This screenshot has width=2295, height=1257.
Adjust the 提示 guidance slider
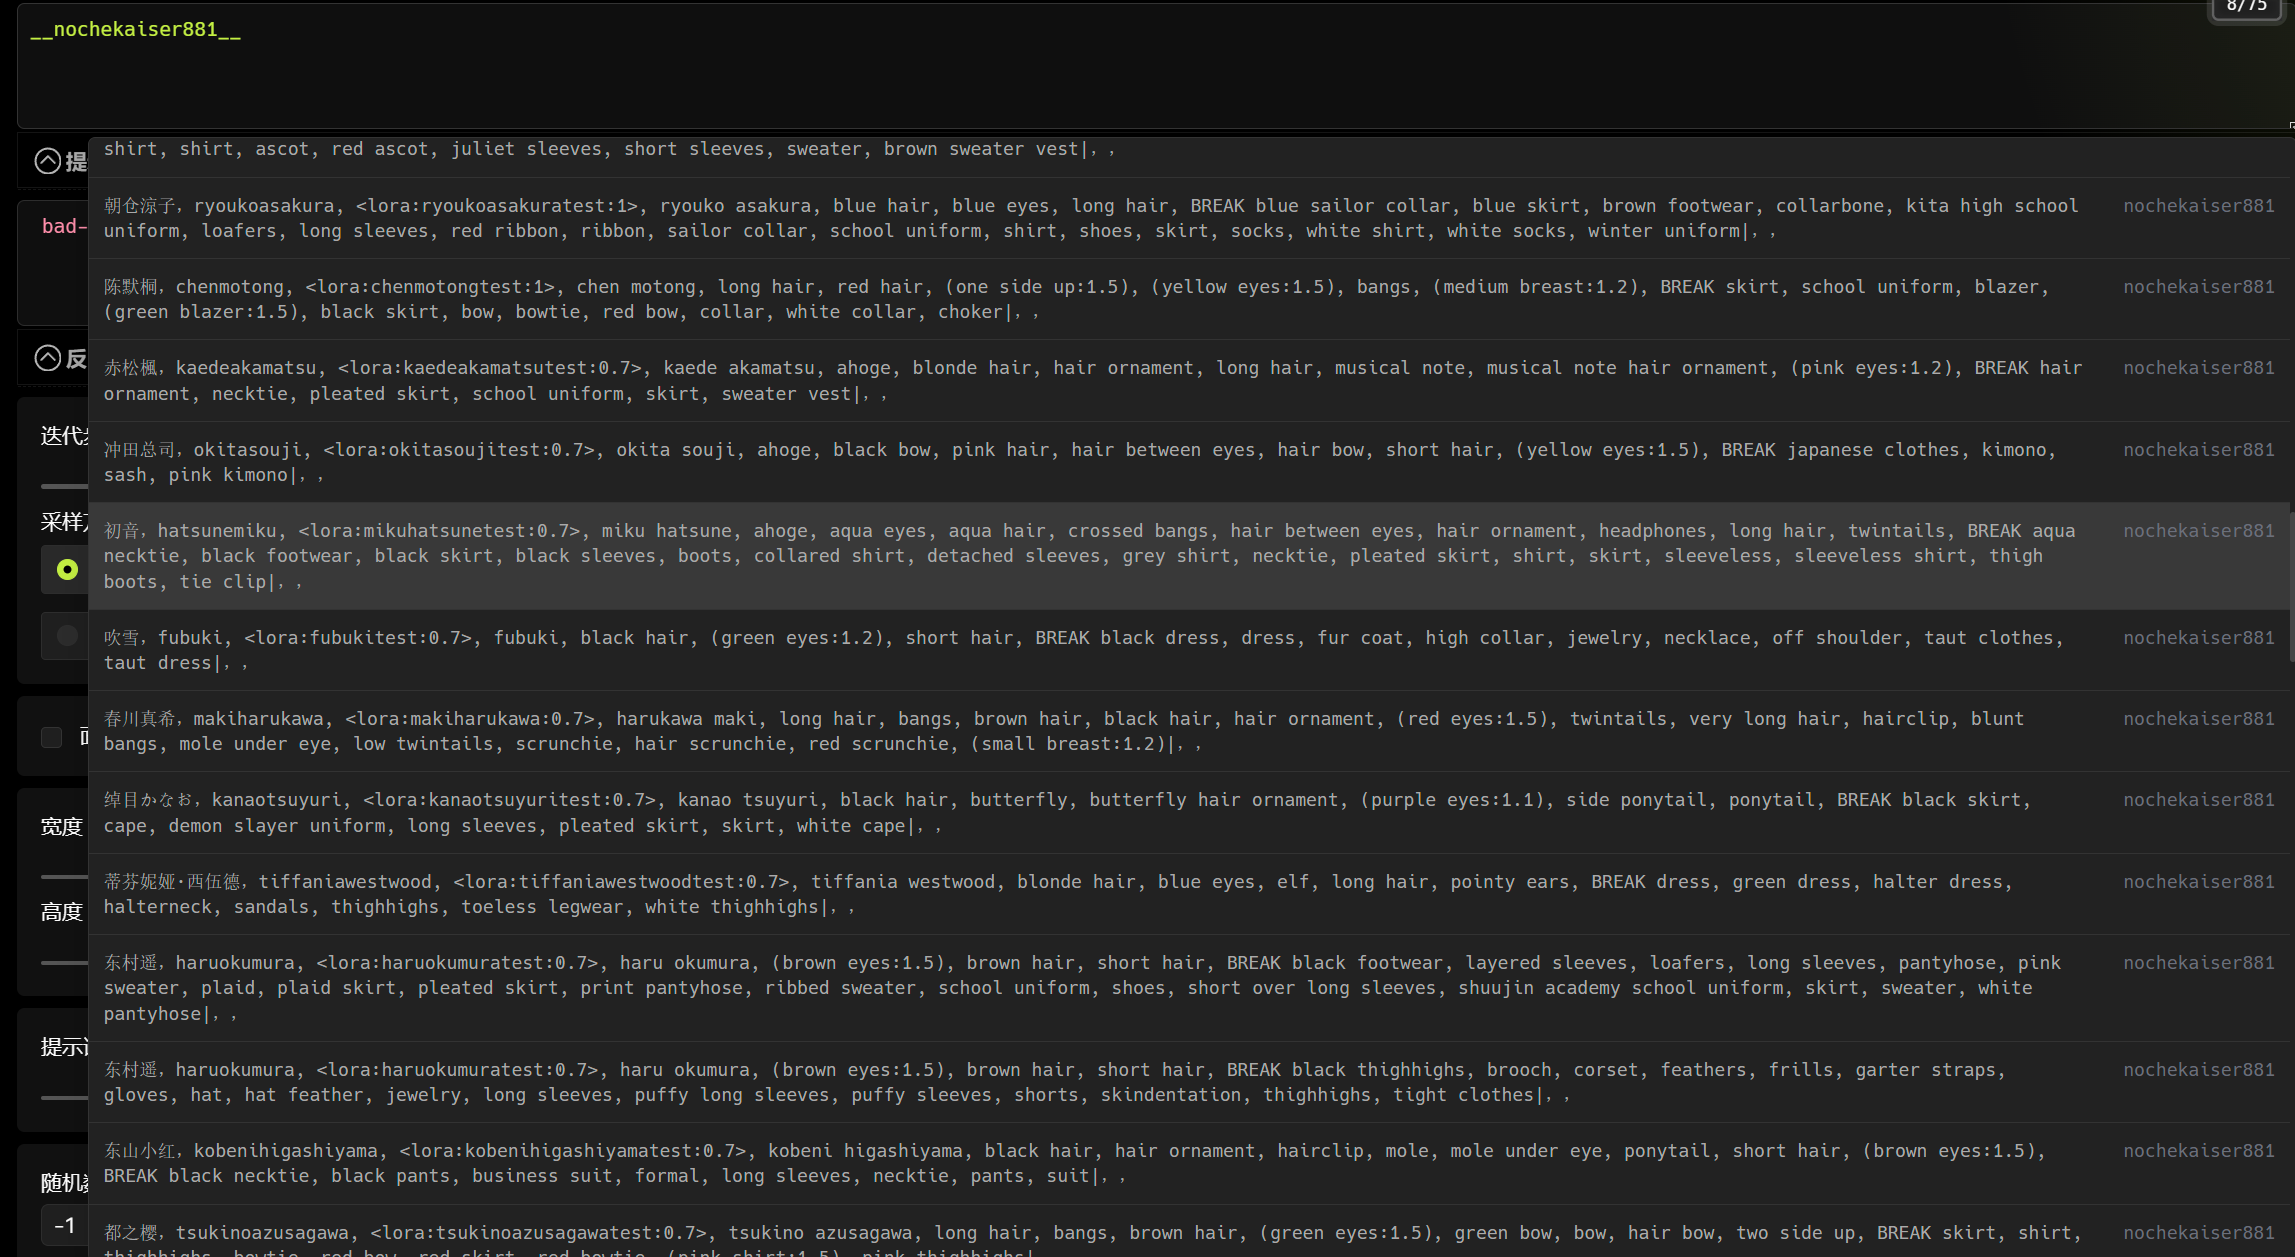point(64,1097)
